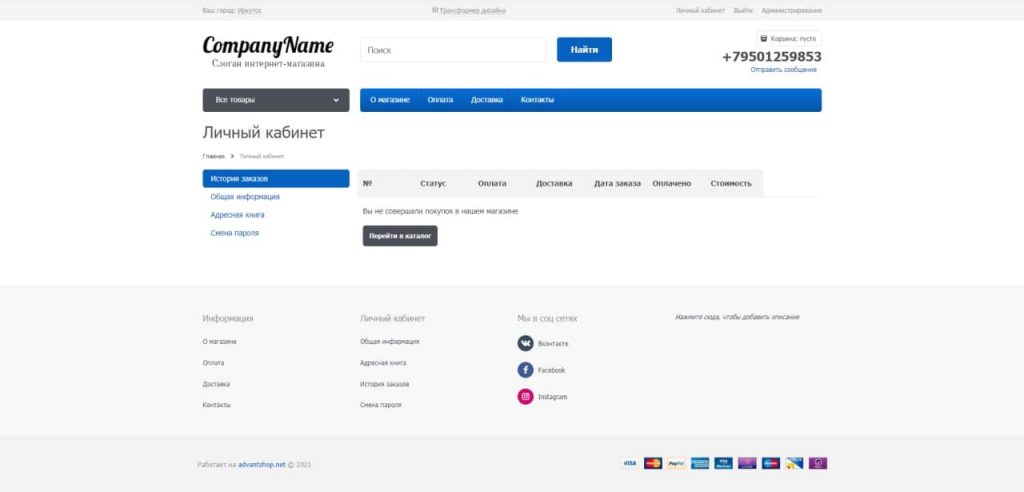The image size is (1024, 492).
Task: Expand the Все товары catalog dropdown
Action: 276,100
